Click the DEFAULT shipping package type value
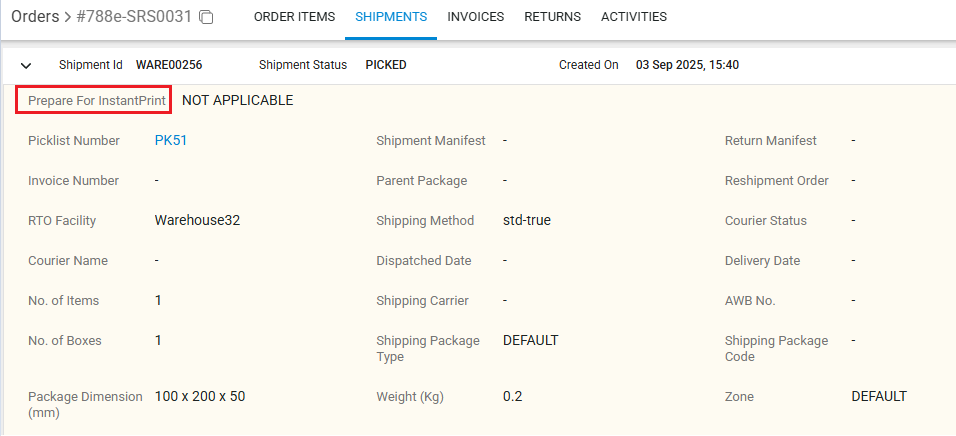This screenshot has width=956, height=436. [530, 341]
